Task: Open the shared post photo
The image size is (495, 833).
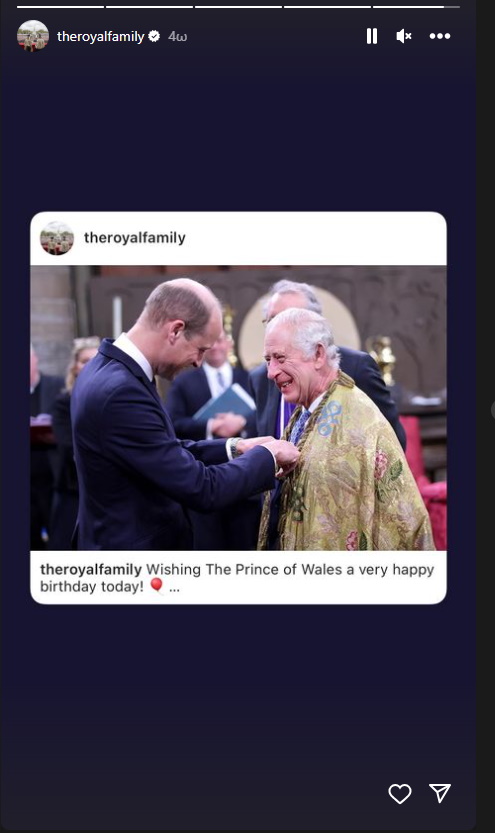Action: 238,408
